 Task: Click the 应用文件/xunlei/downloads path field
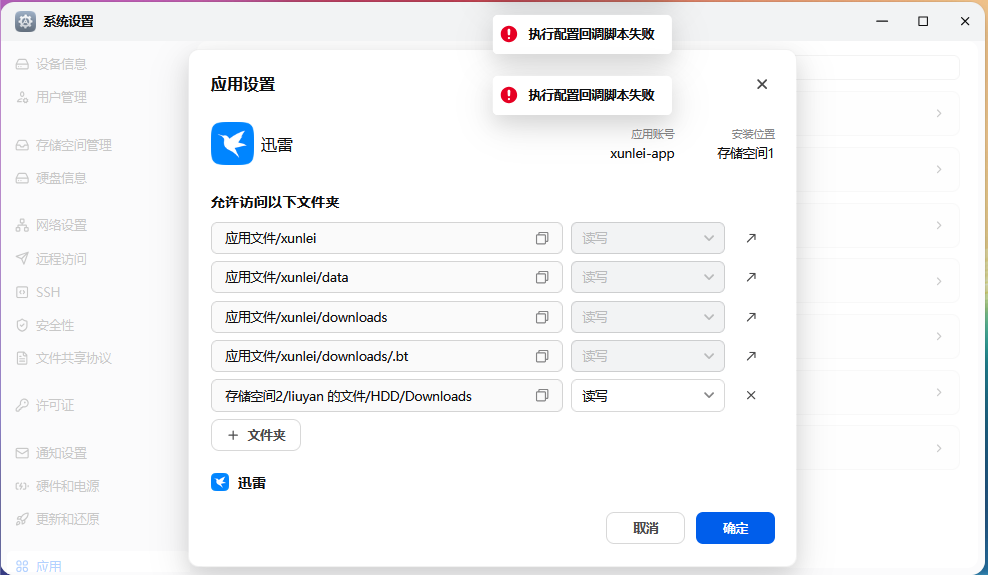tap(387, 317)
